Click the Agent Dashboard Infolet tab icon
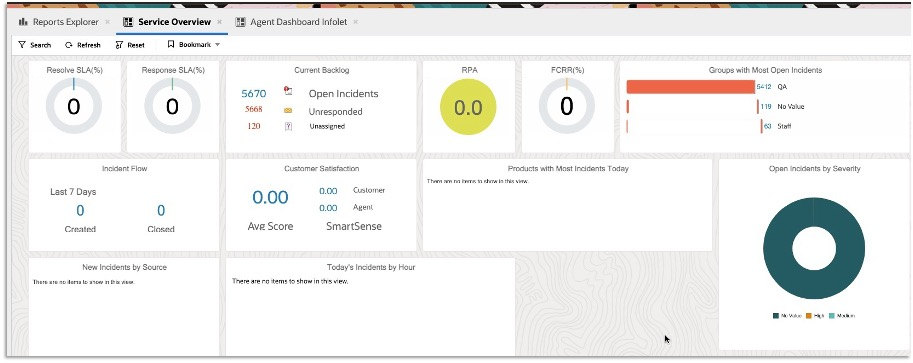This screenshot has height=363, width=913. click(x=240, y=22)
